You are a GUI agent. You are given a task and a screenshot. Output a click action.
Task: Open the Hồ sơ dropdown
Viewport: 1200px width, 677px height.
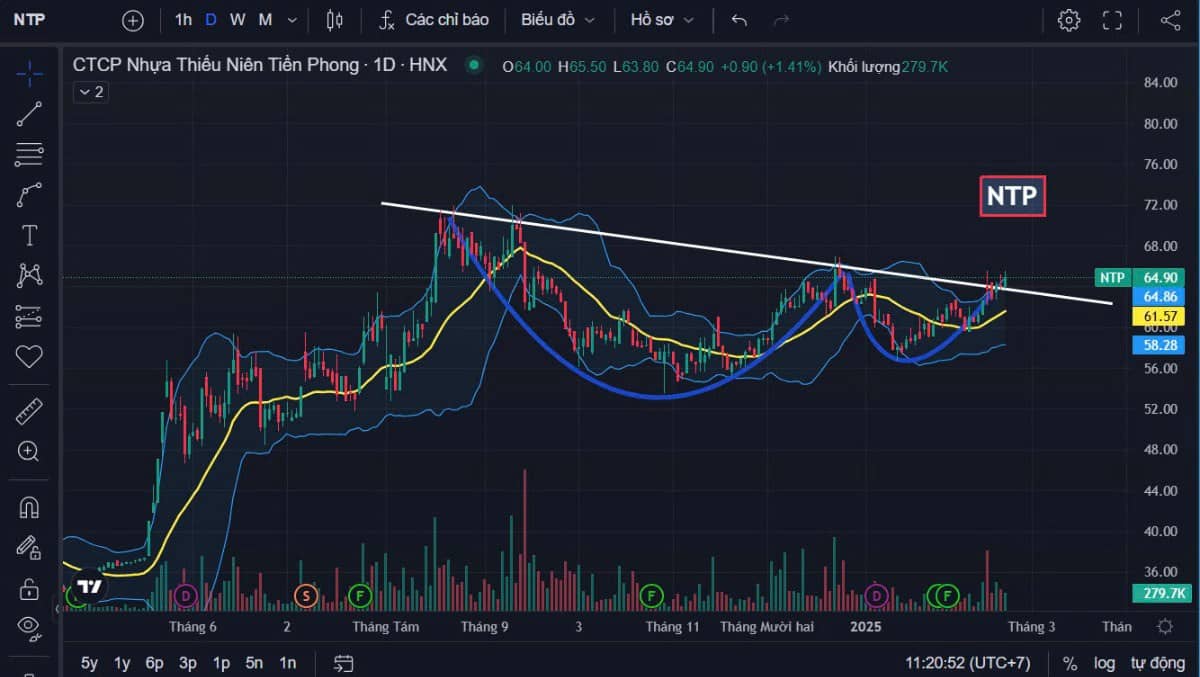[x=663, y=20]
